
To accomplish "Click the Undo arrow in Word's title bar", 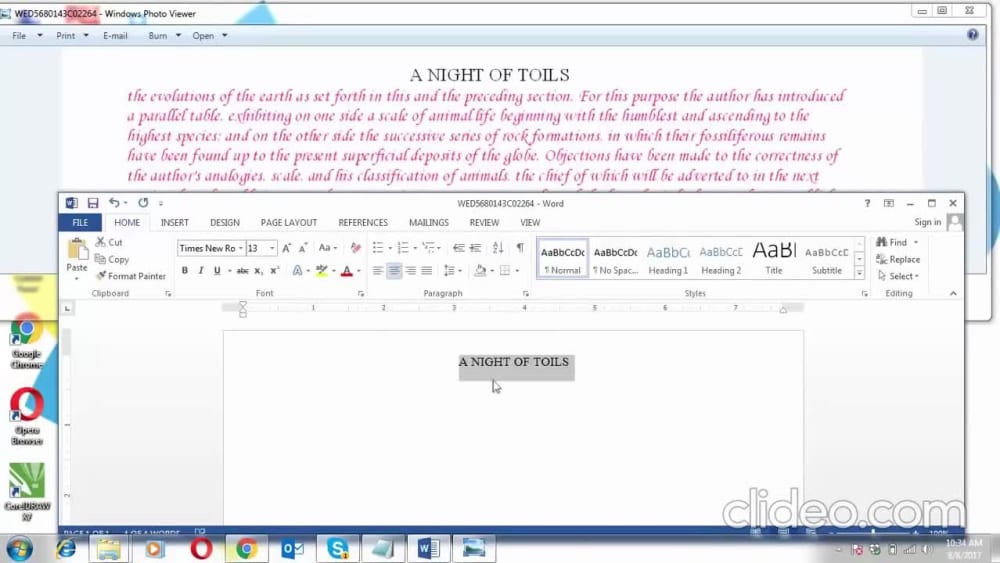I will tap(114, 203).
